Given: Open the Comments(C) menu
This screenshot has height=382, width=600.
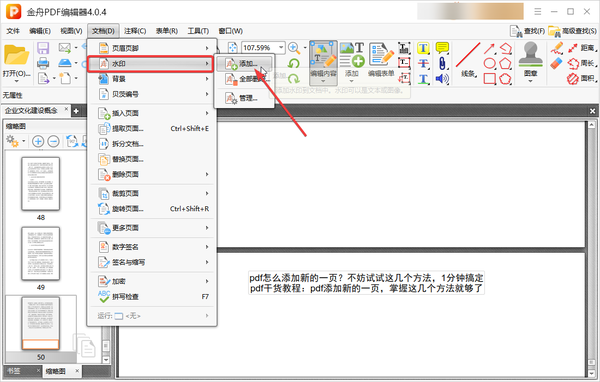Looking at the screenshot, I should (x=135, y=31).
